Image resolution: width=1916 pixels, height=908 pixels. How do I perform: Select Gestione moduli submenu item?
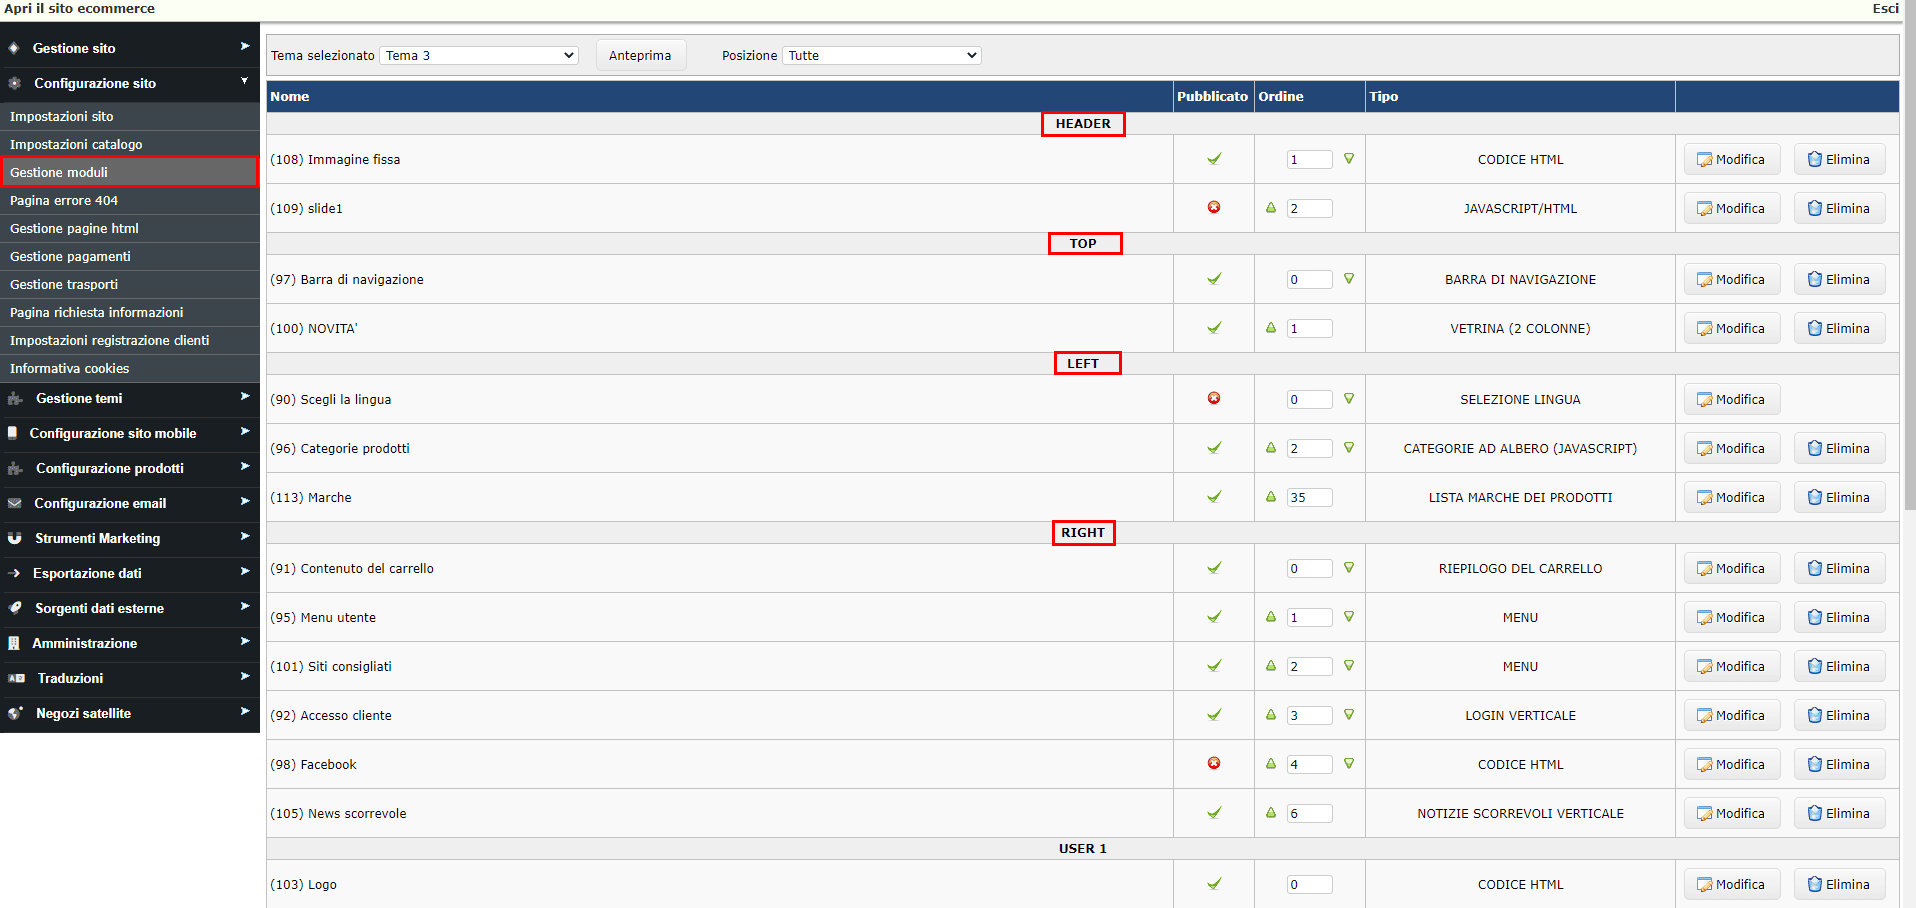[x=130, y=172]
